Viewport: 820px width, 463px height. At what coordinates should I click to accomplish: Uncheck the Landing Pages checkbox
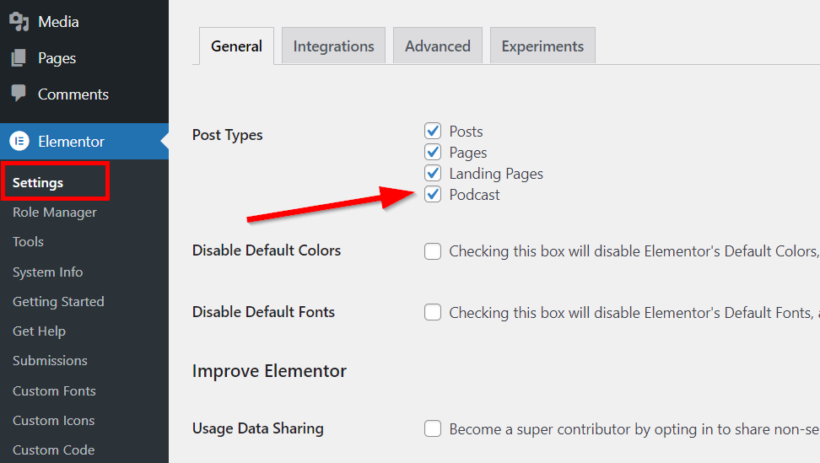coord(432,173)
